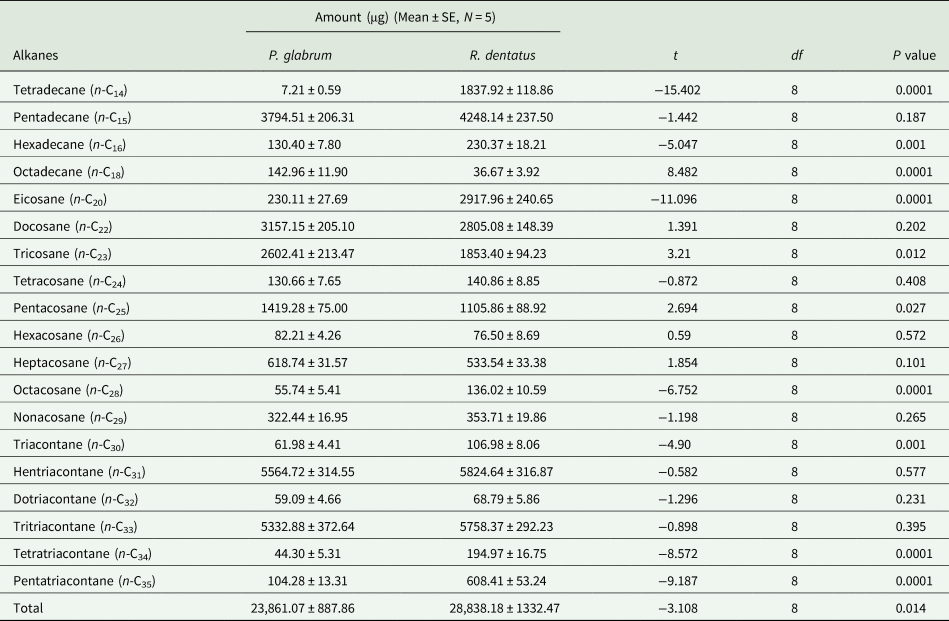Click the df column header
The image size is (949, 621).
pyautogui.click(x=795, y=56)
